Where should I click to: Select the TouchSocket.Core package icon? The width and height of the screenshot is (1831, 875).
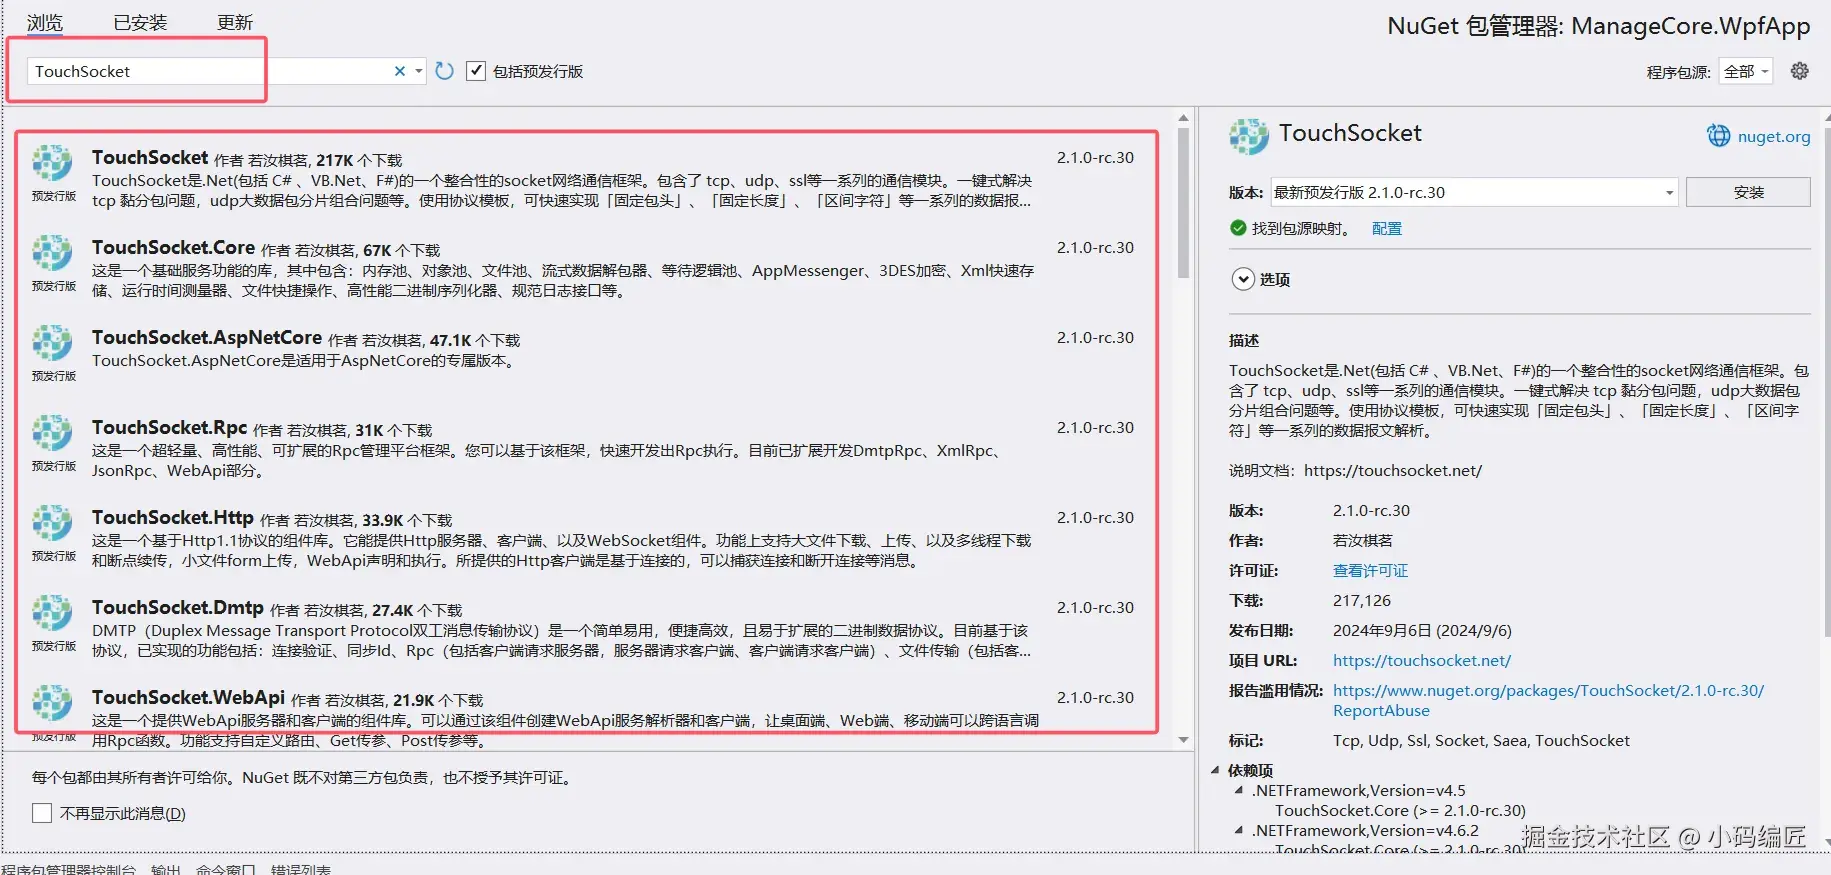(52, 253)
